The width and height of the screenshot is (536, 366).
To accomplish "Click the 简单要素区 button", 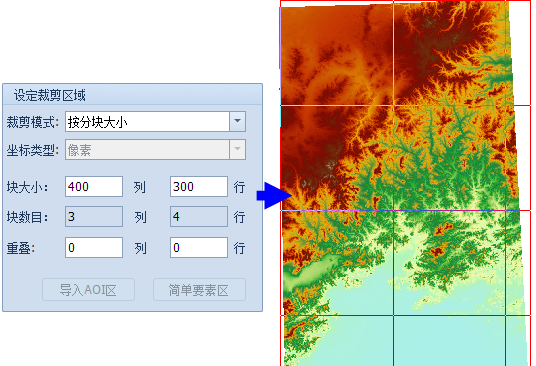I will 199,289.
